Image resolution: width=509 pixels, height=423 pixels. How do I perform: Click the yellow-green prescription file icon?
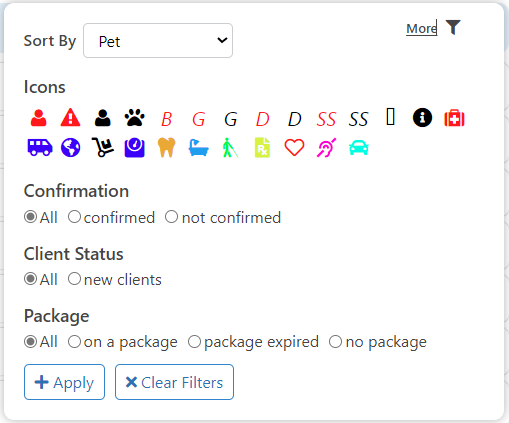coord(262,147)
